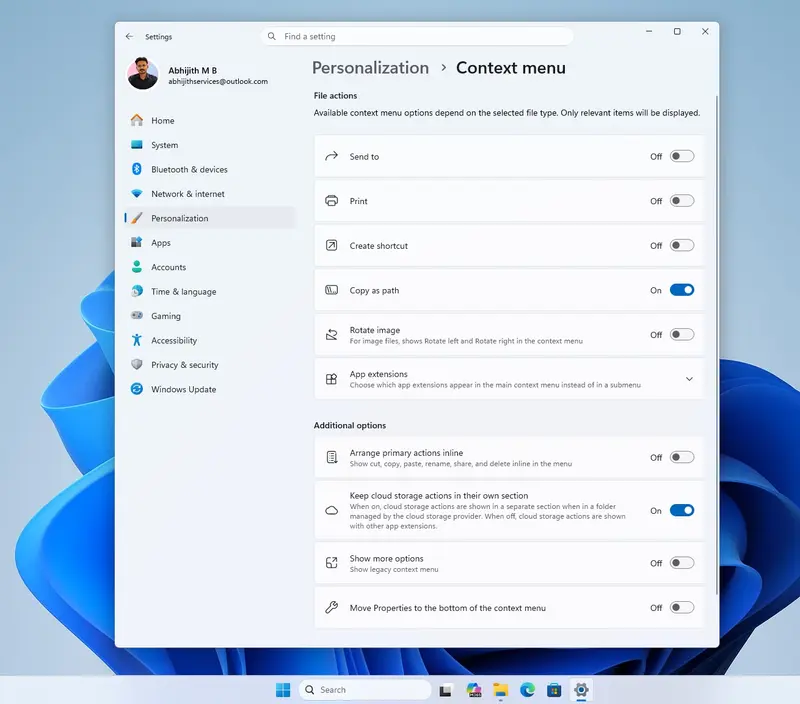
Task: Open Windows Update page
Action: (x=210, y=389)
